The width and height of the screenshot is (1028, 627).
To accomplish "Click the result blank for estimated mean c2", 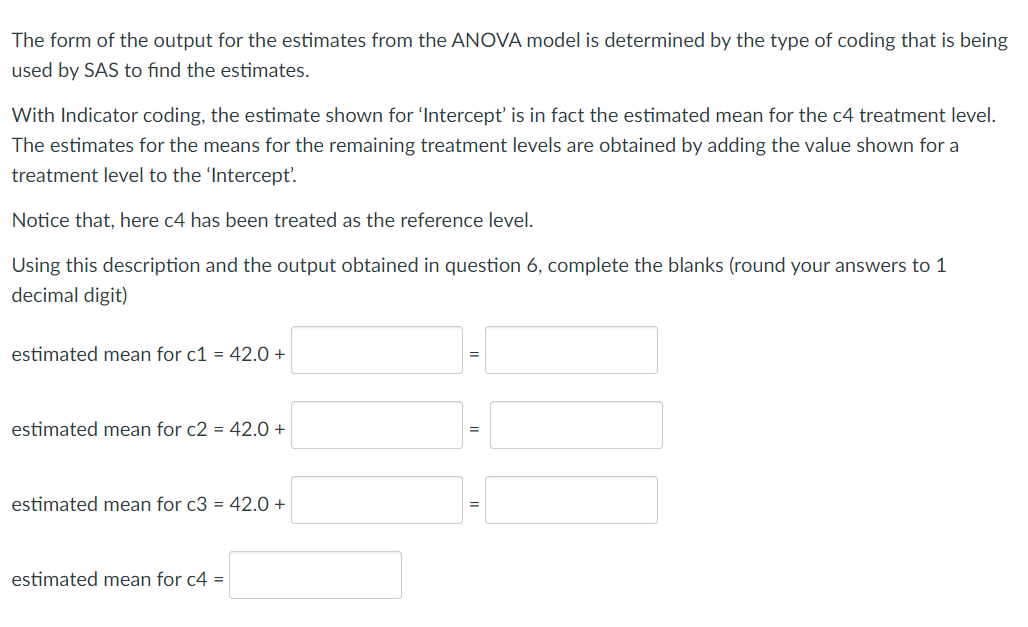I will click(x=575, y=425).
